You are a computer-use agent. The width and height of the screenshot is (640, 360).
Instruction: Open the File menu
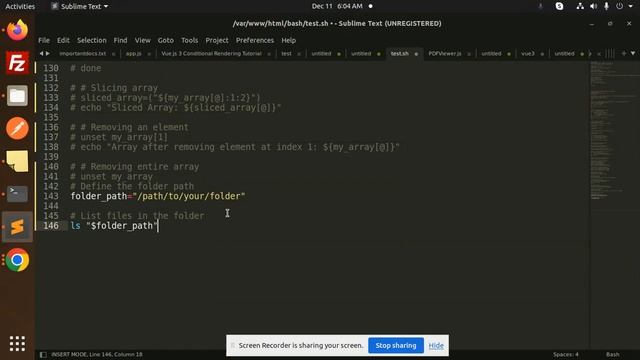[x=44, y=40]
